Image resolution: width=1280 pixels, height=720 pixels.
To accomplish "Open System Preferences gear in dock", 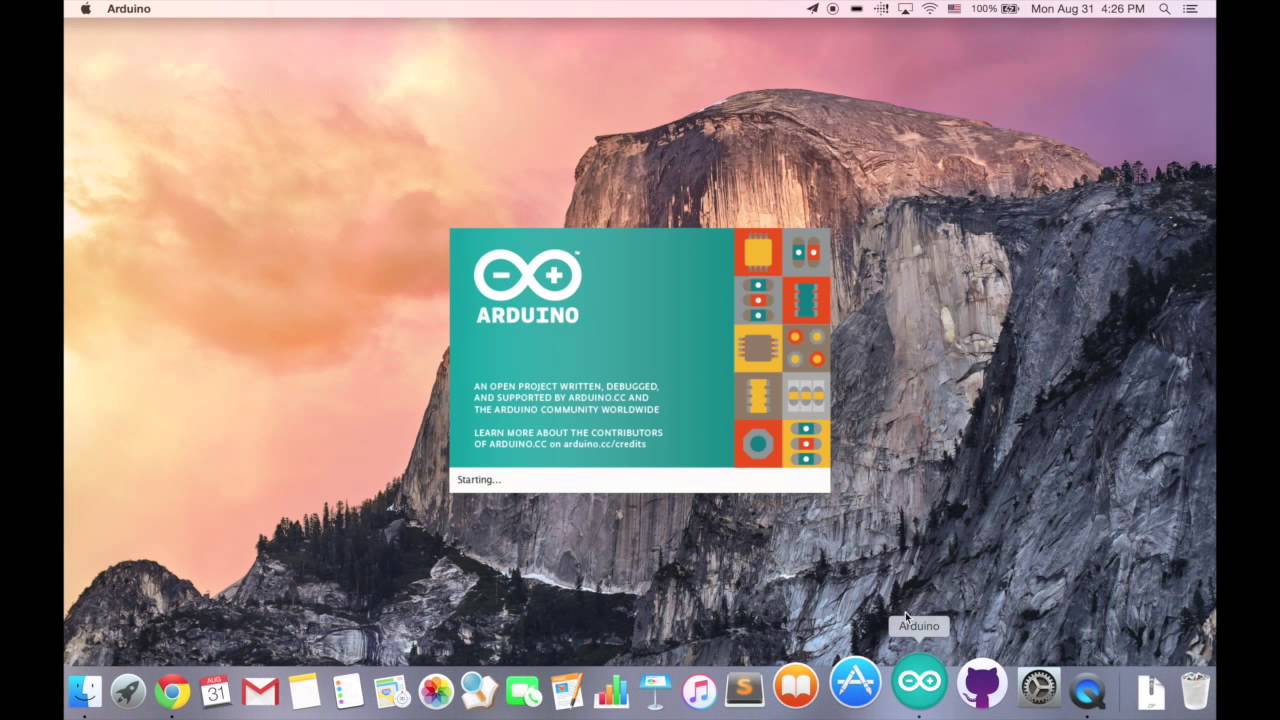I will point(1039,689).
